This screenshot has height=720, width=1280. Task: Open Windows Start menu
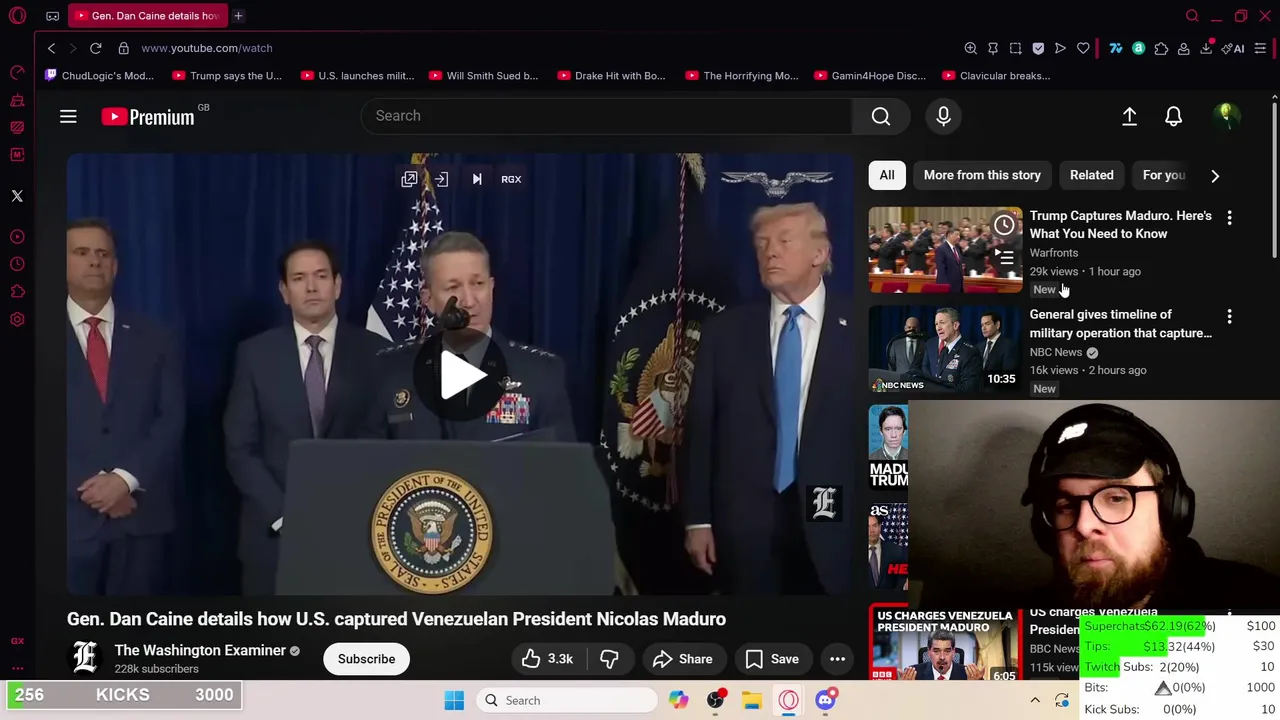[x=454, y=701]
